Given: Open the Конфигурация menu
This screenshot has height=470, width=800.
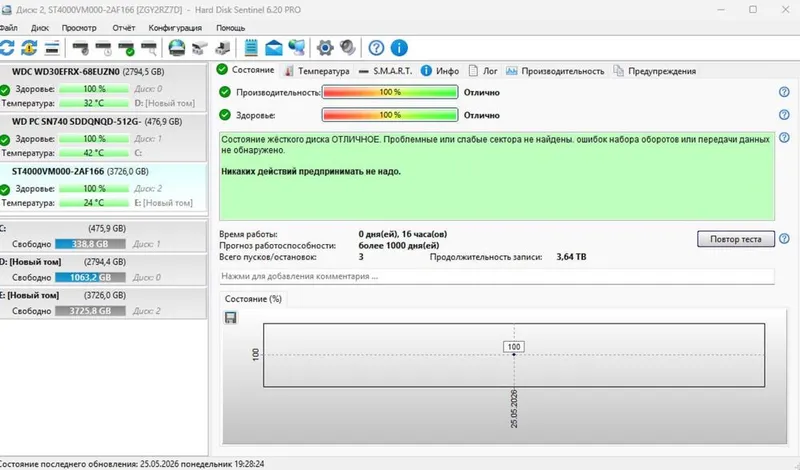Looking at the screenshot, I should point(175,28).
